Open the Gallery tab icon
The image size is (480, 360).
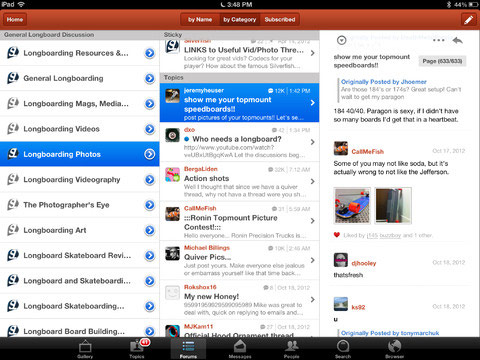(x=85, y=349)
